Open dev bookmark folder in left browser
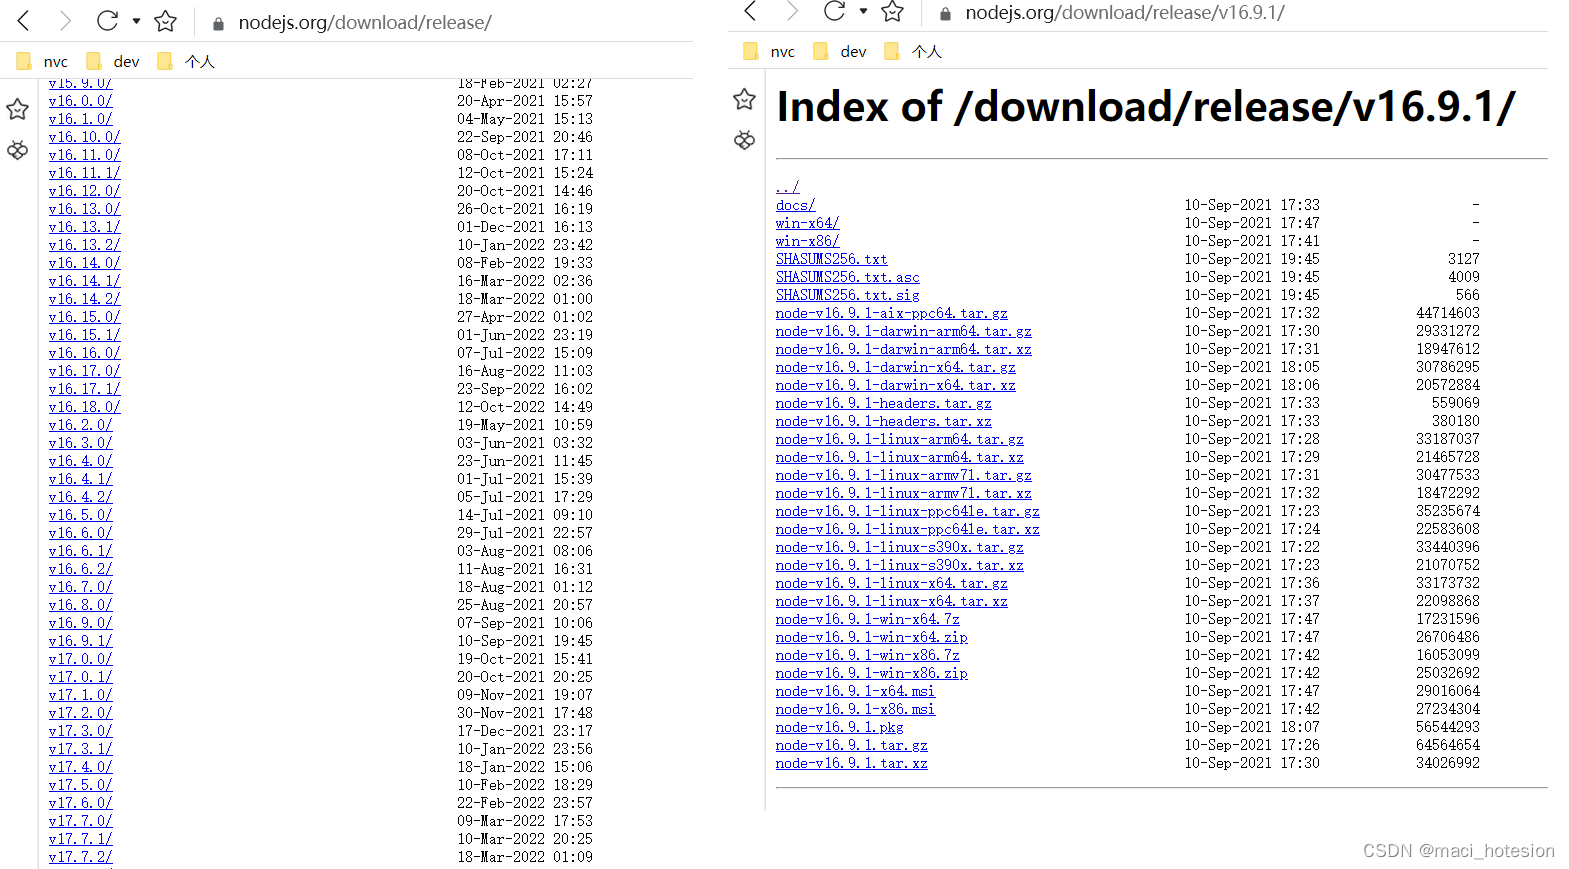Screen dimensions: 1569x869 113,61
